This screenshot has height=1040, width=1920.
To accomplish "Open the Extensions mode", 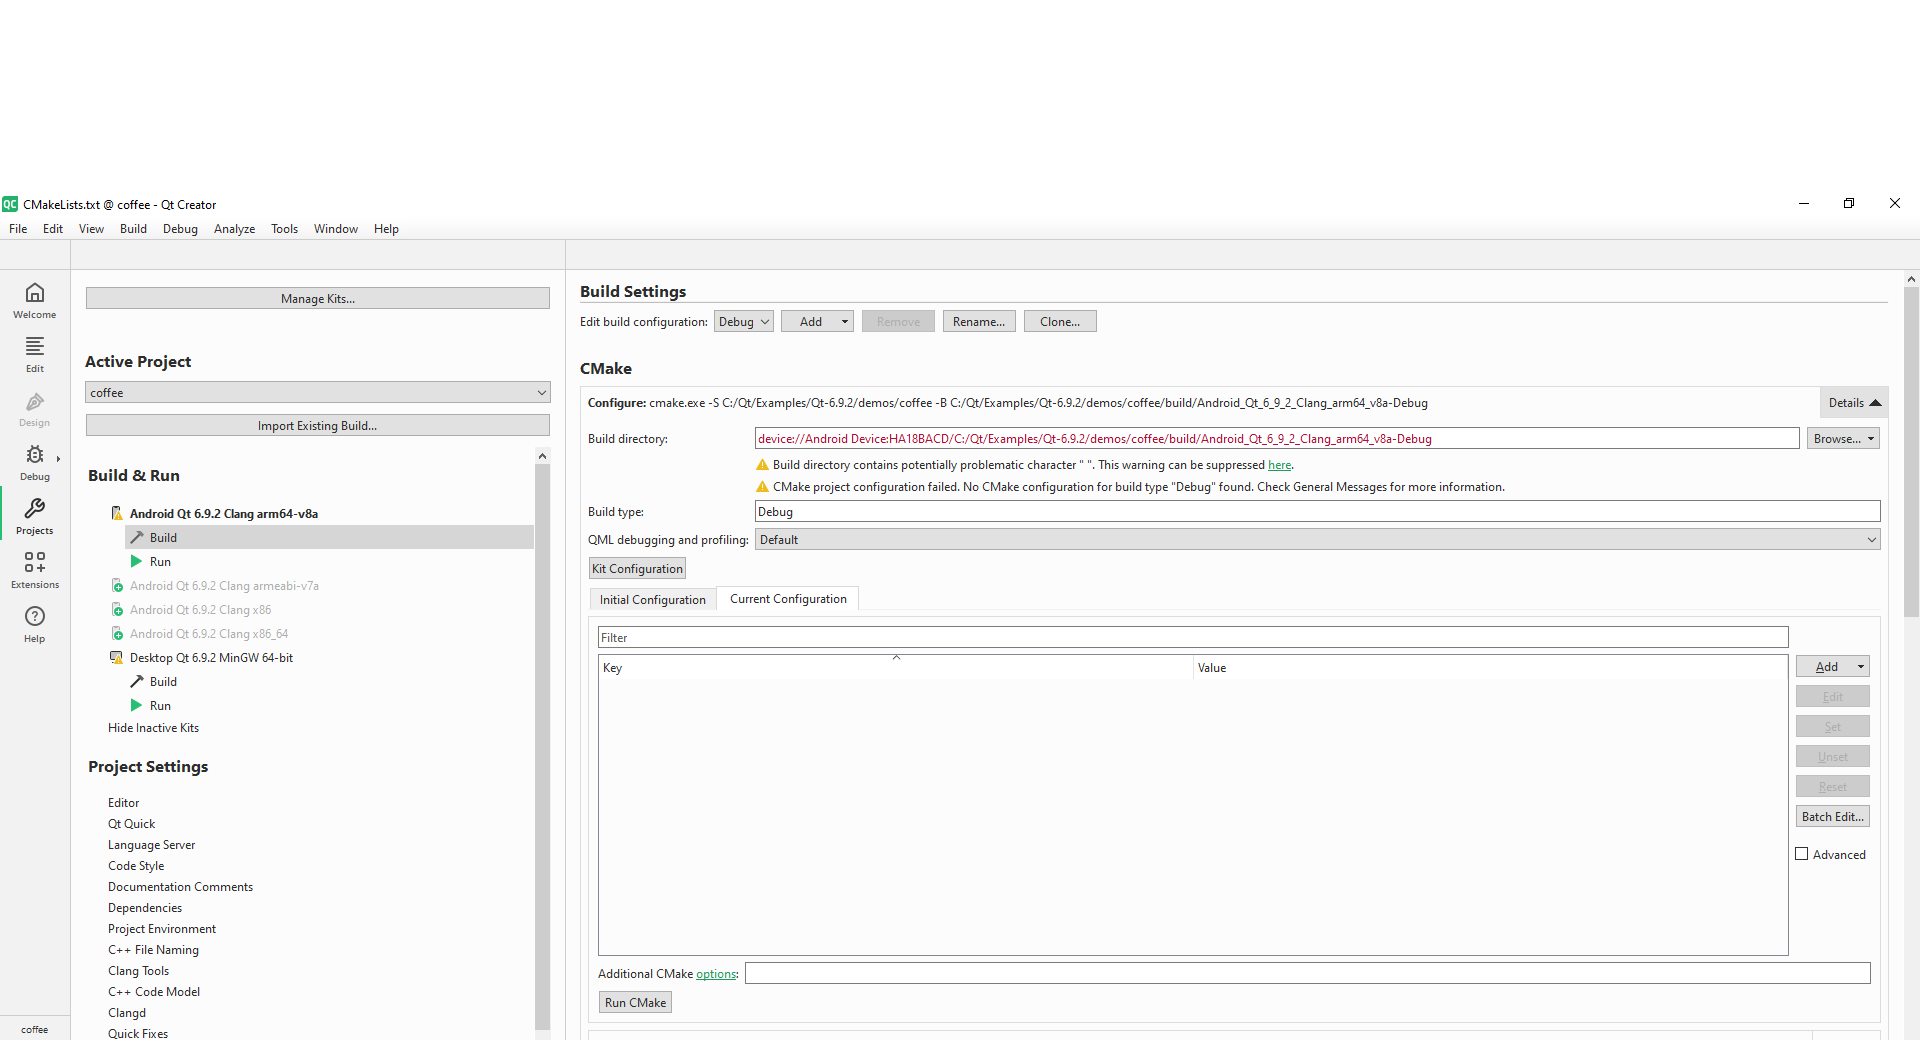I will click(x=35, y=569).
